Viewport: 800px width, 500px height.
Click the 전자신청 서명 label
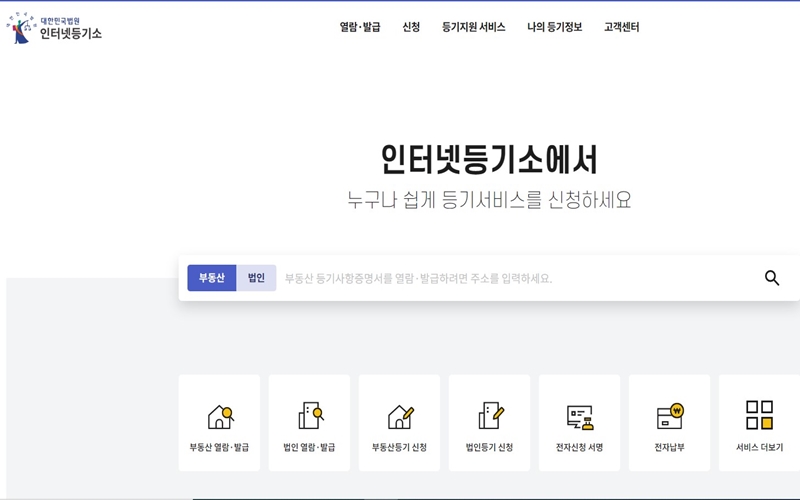pos(580,447)
